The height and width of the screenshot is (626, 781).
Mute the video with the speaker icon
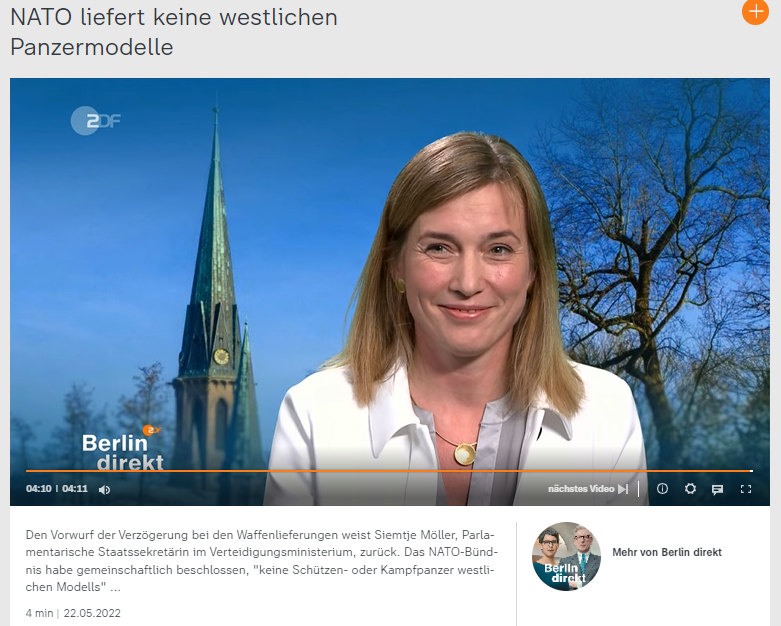pos(105,489)
